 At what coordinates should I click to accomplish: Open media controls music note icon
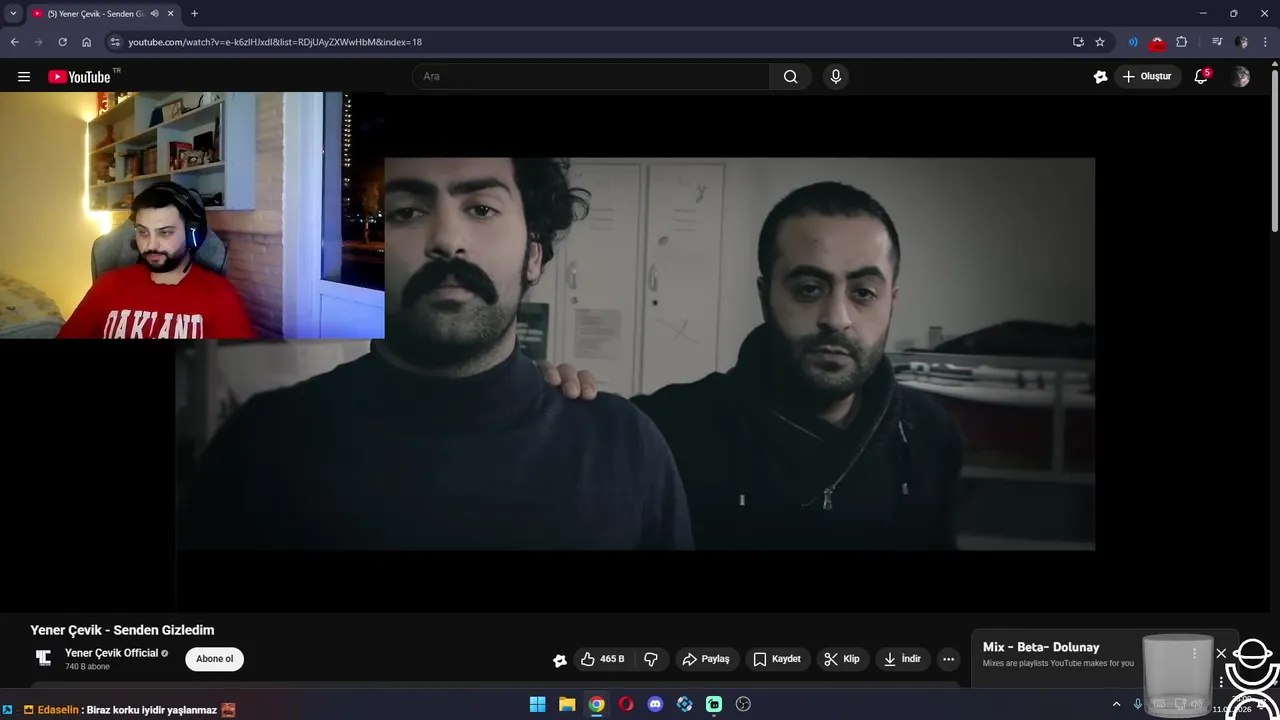coord(1217,42)
